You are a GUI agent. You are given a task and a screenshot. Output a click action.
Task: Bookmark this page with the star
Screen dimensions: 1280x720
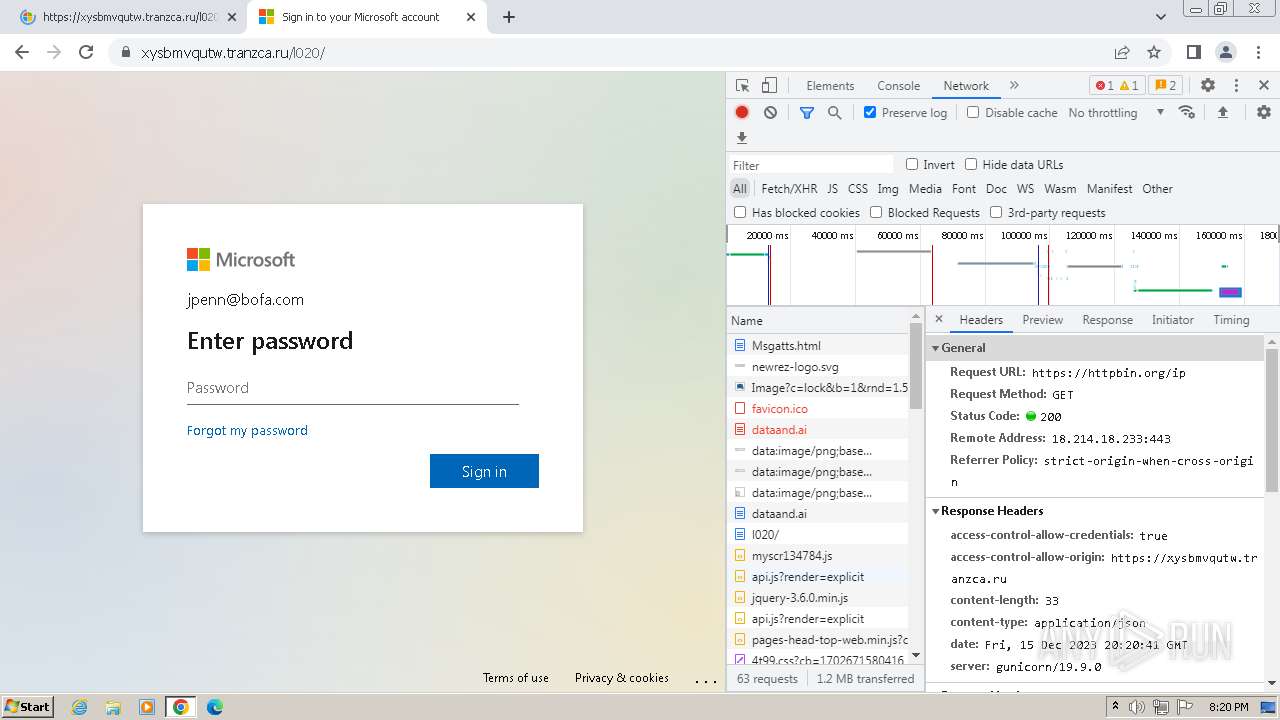pos(1154,52)
